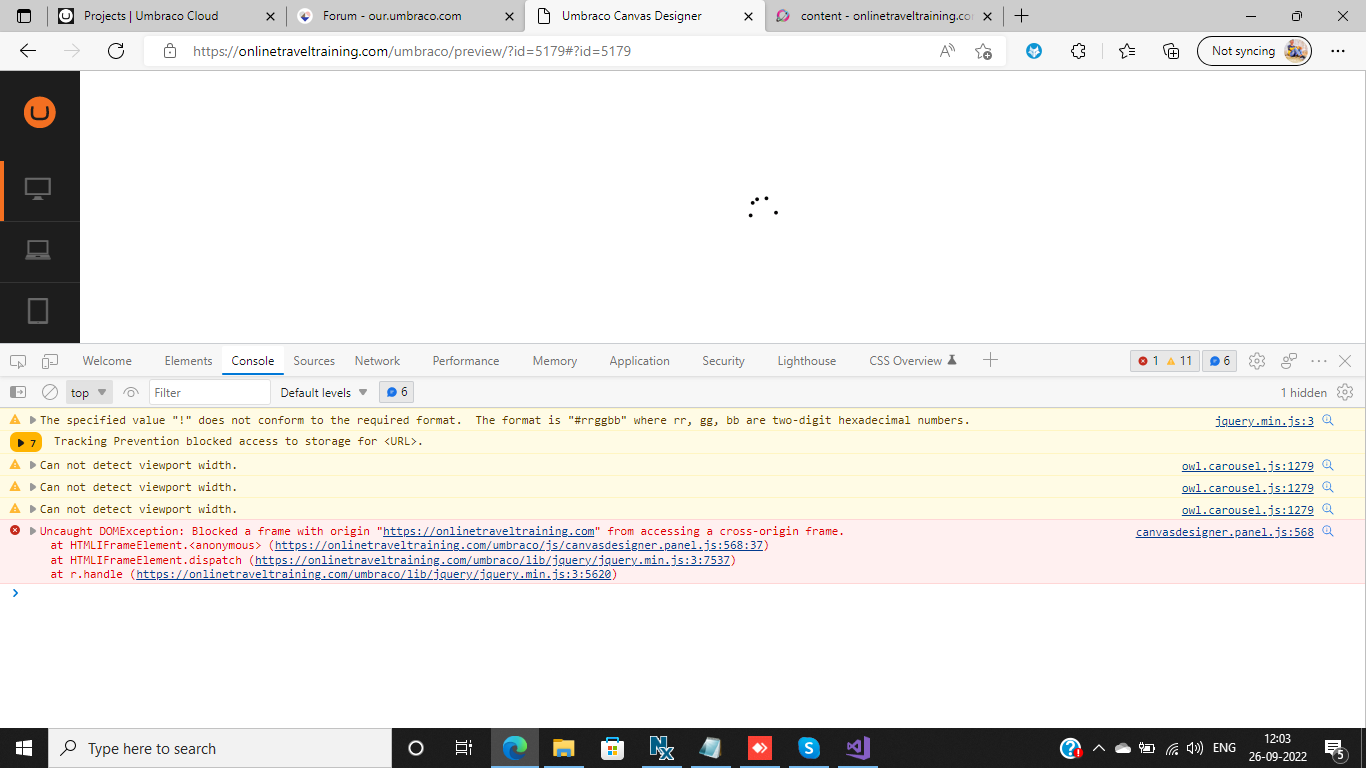
Task: Click the Umbraco logo icon
Action: 39,112
